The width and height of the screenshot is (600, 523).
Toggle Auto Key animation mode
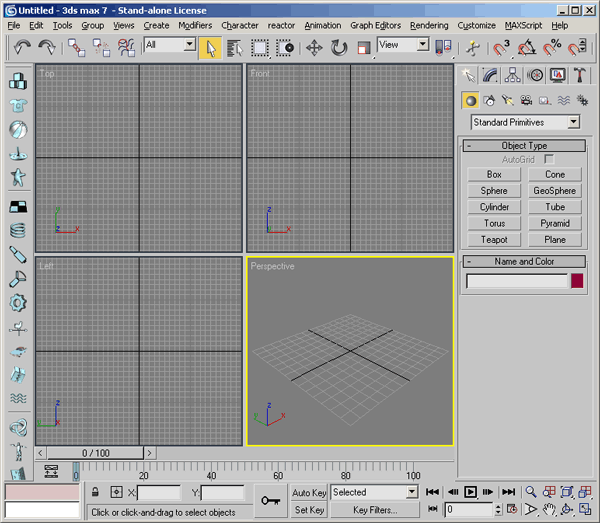click(x=309, y=493)
